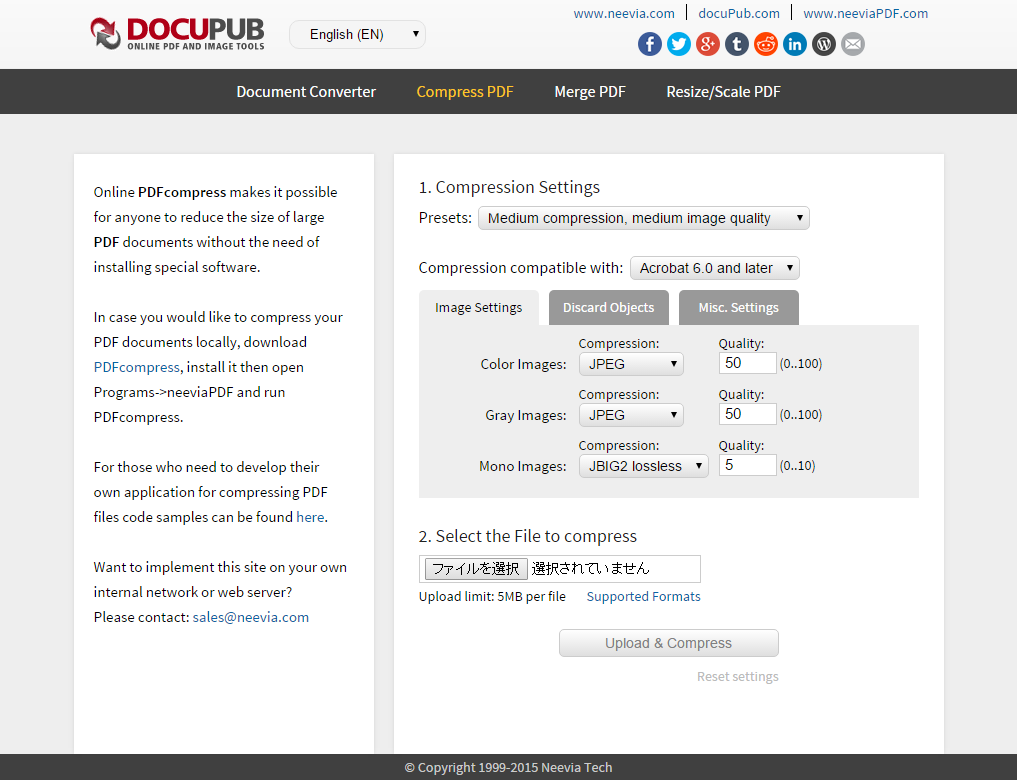Open Supported Formats link
The width and height of the screenshot is (1017, 780).
click(x=643, y=597)
